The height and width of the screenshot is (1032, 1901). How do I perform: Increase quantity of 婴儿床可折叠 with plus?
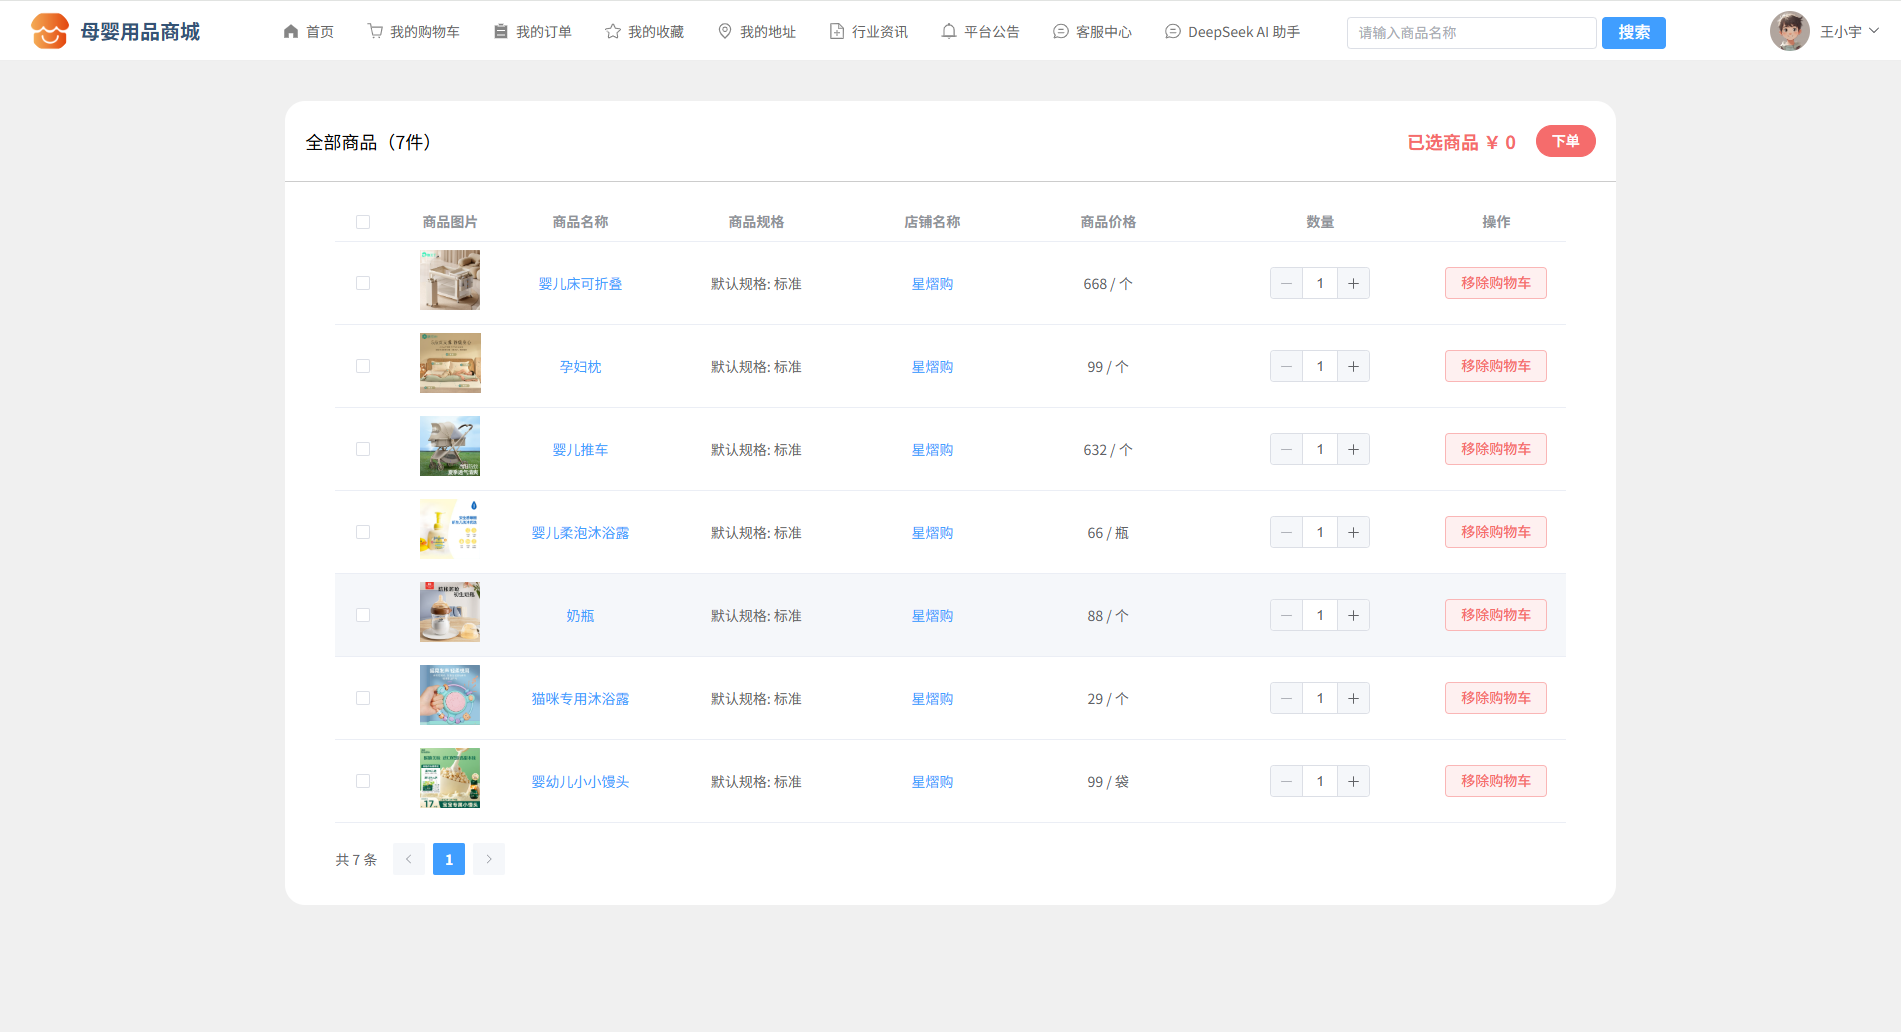(x=1353, y=283)
